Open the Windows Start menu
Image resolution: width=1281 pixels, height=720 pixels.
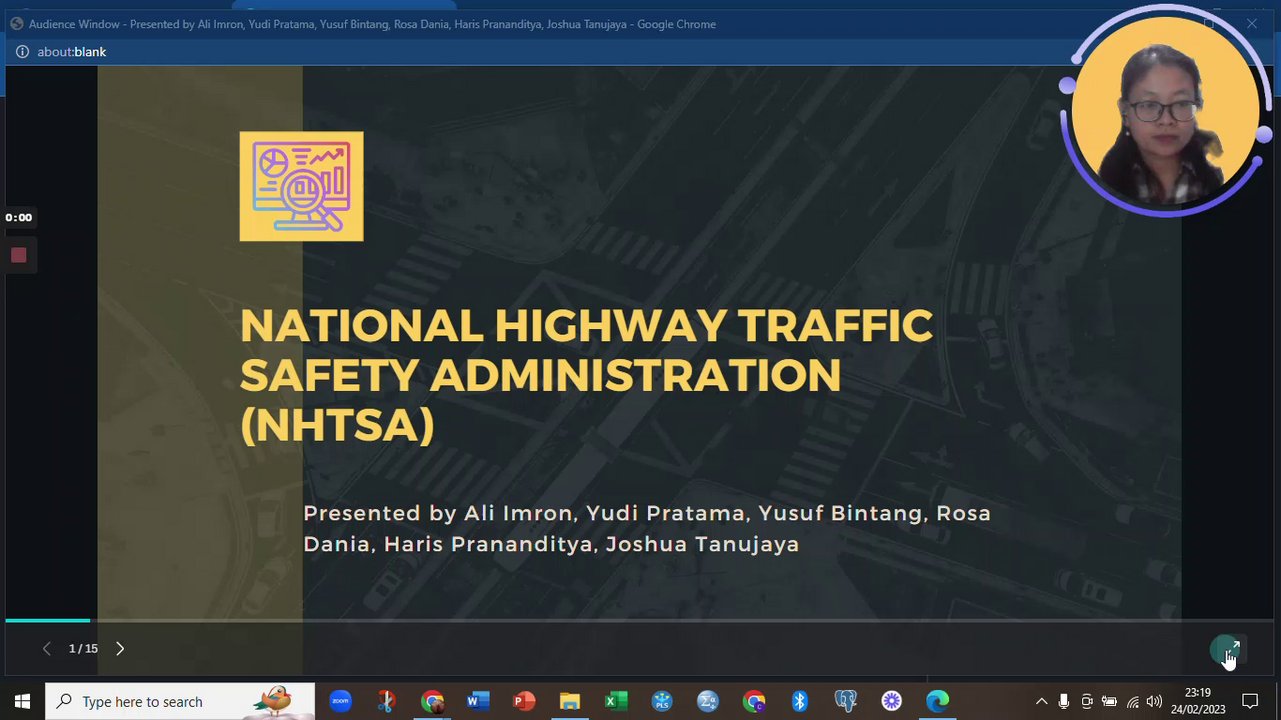[22, 701]
